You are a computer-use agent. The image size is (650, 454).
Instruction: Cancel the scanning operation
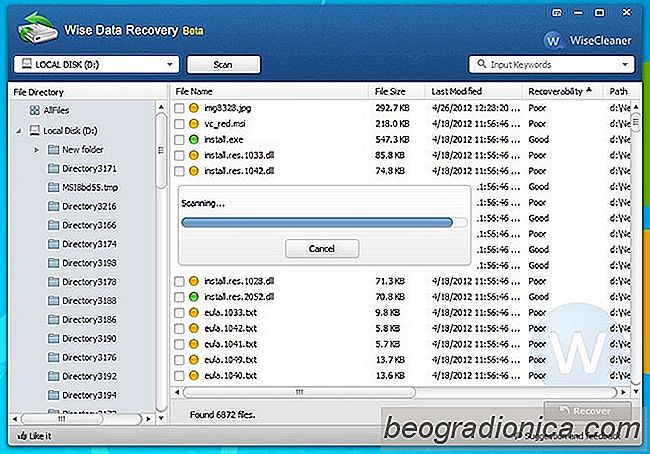tap(322, 249)
